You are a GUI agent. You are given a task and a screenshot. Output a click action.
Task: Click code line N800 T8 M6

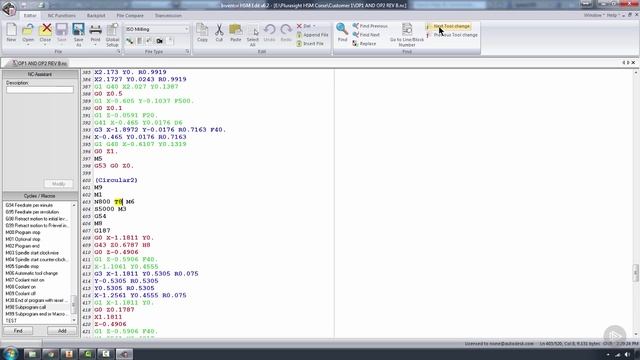114,202
